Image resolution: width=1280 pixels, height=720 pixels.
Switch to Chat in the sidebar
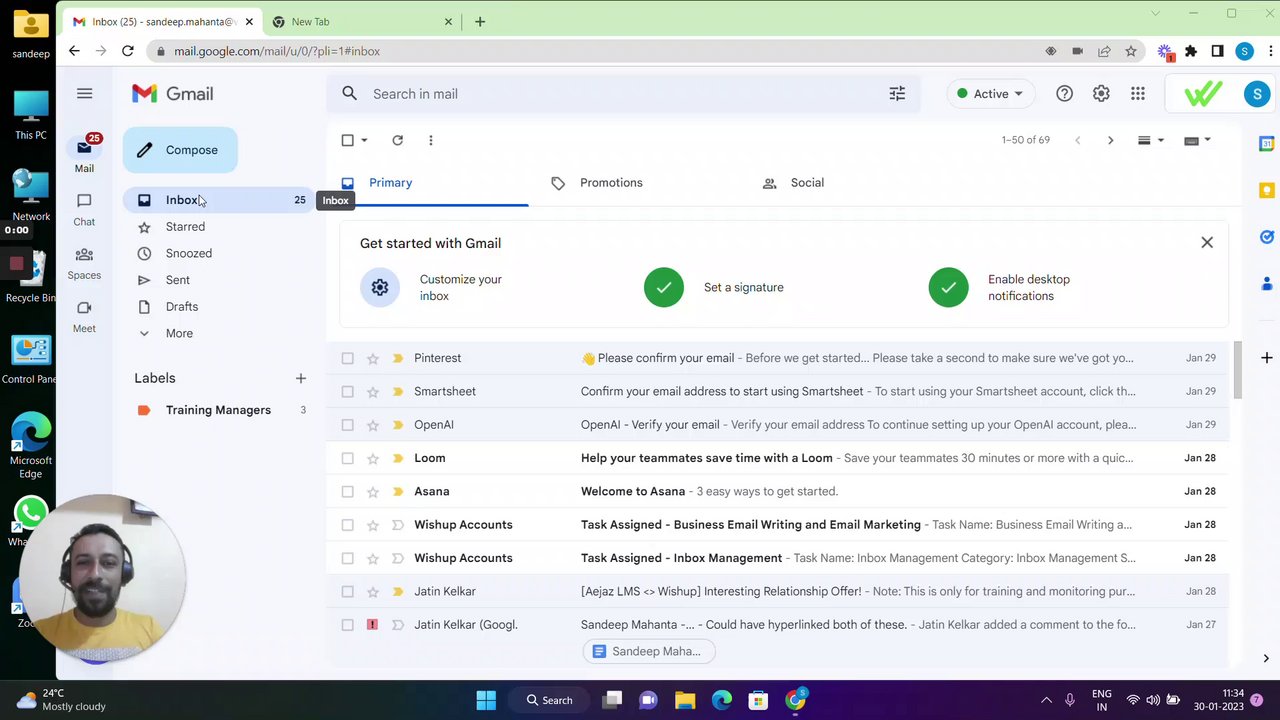[x=84, y=209]
